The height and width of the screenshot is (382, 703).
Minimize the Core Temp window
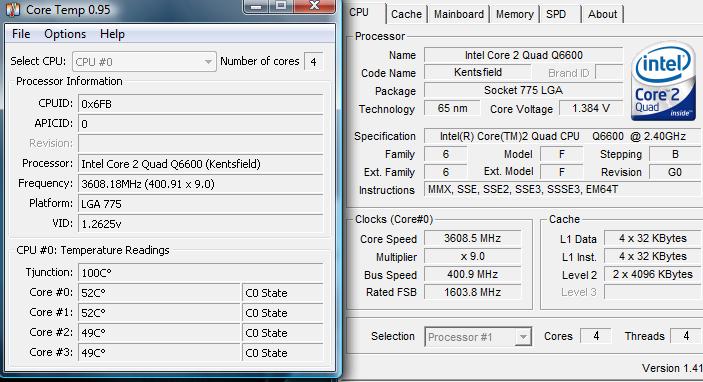[x=256, y=6]
